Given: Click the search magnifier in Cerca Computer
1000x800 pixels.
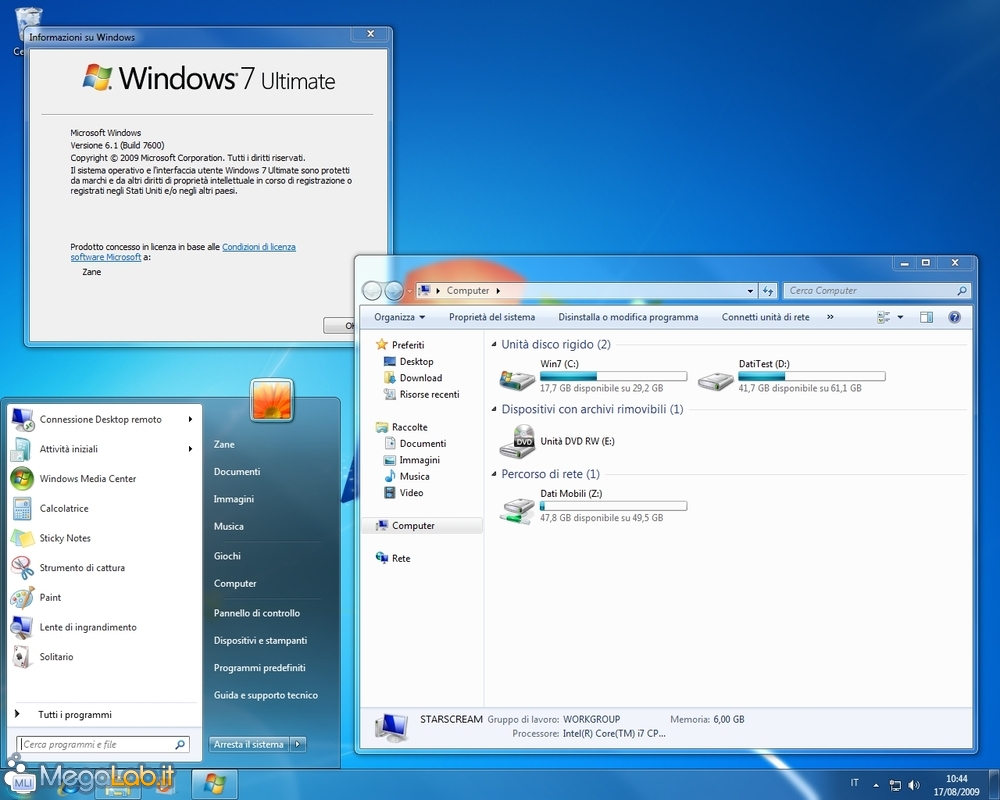Looking at the screenshot, I should (x=962, y=291).
